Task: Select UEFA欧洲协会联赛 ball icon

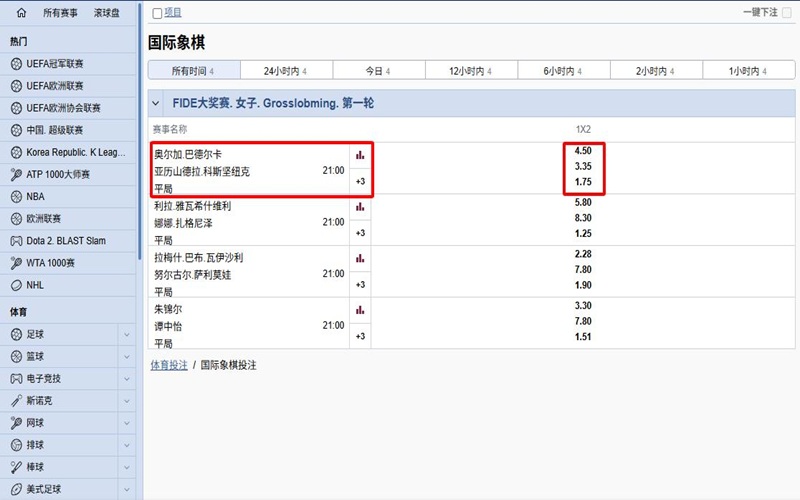Action: [x=16, y=108]
